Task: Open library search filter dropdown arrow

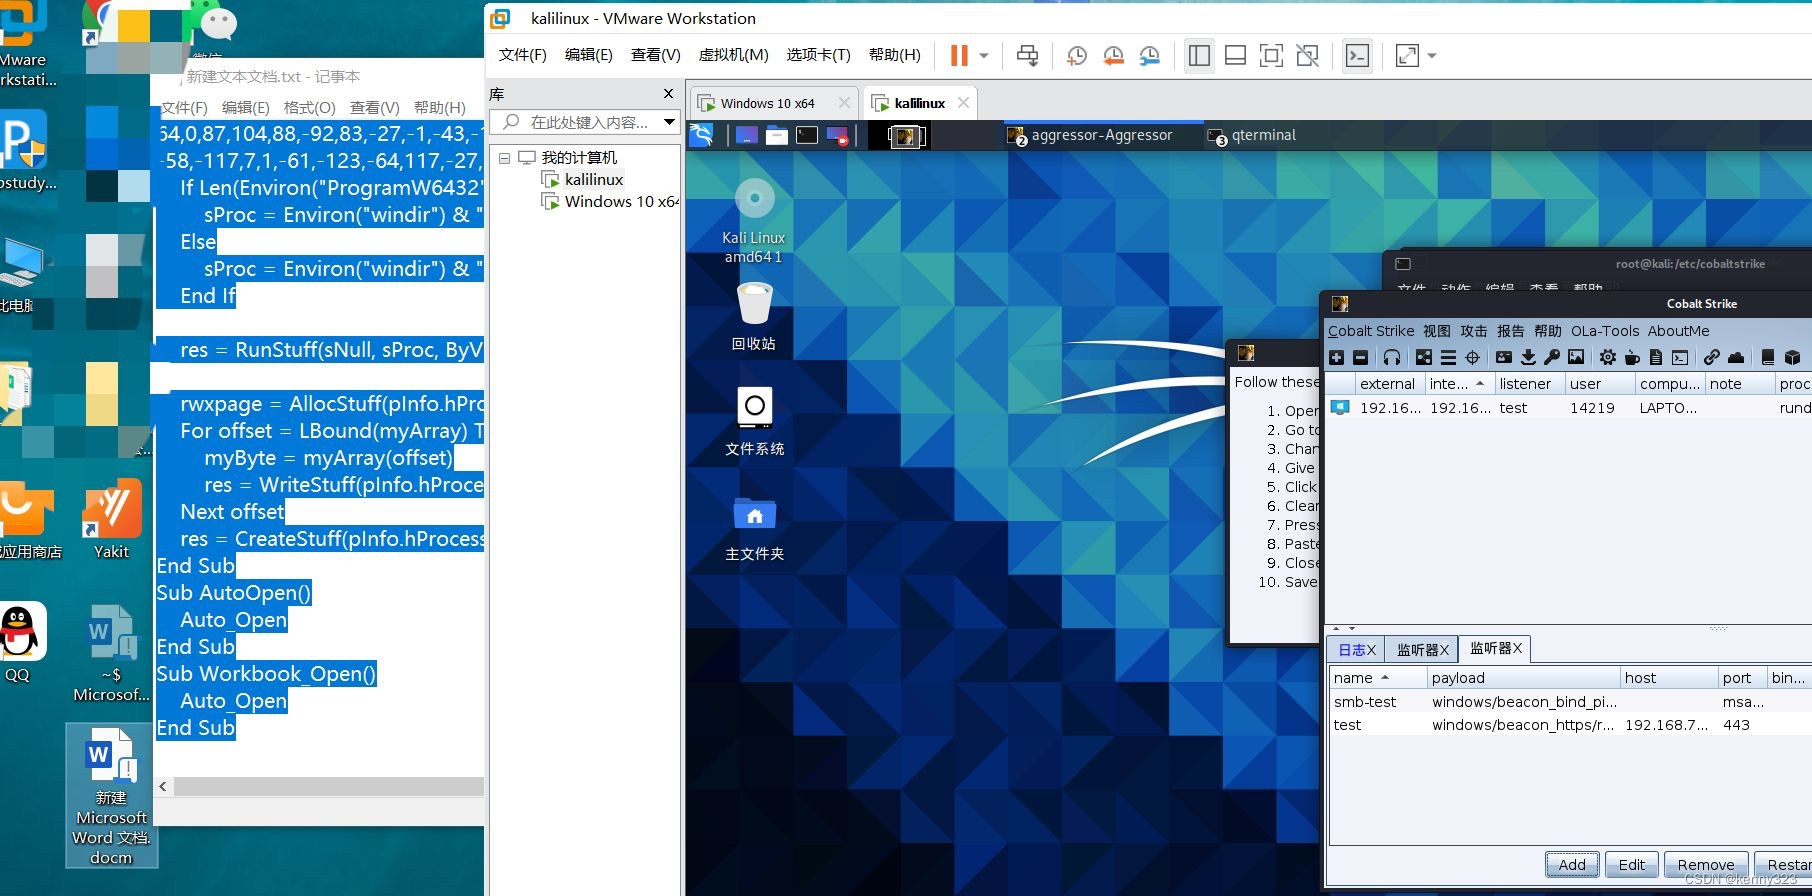Action: tap(669, 122)
